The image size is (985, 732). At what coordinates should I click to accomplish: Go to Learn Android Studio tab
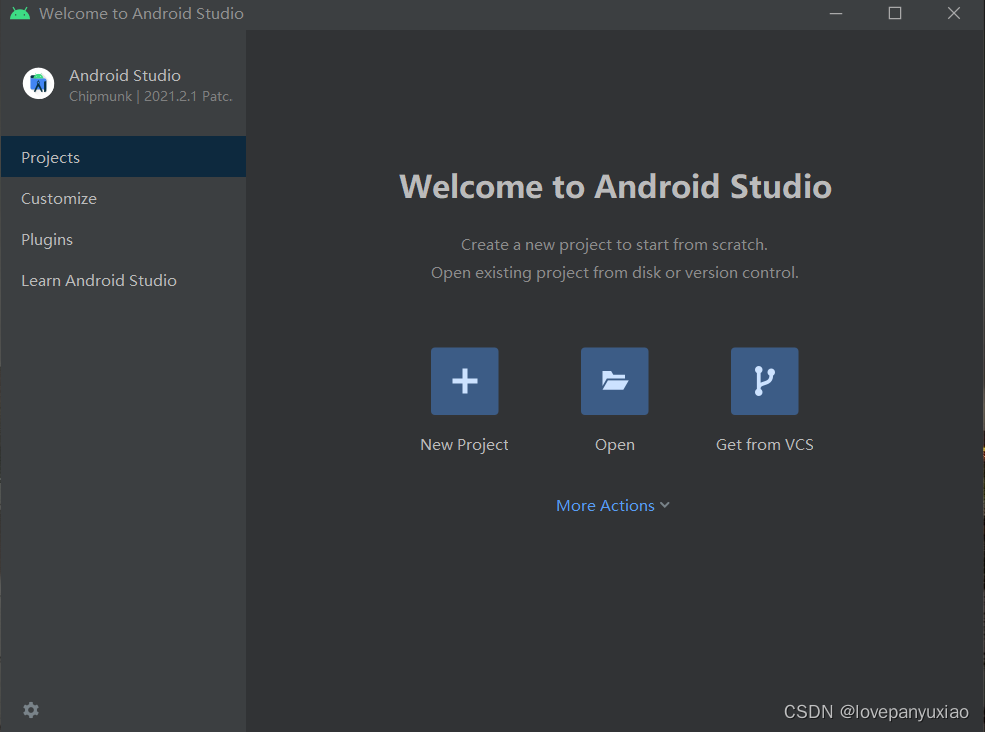[x=123, y=280]
